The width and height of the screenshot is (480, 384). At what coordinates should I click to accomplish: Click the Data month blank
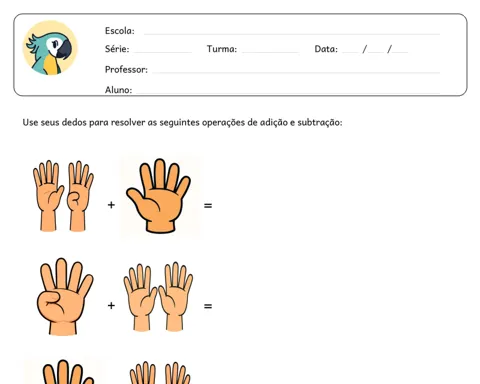(x=376, y=51)
